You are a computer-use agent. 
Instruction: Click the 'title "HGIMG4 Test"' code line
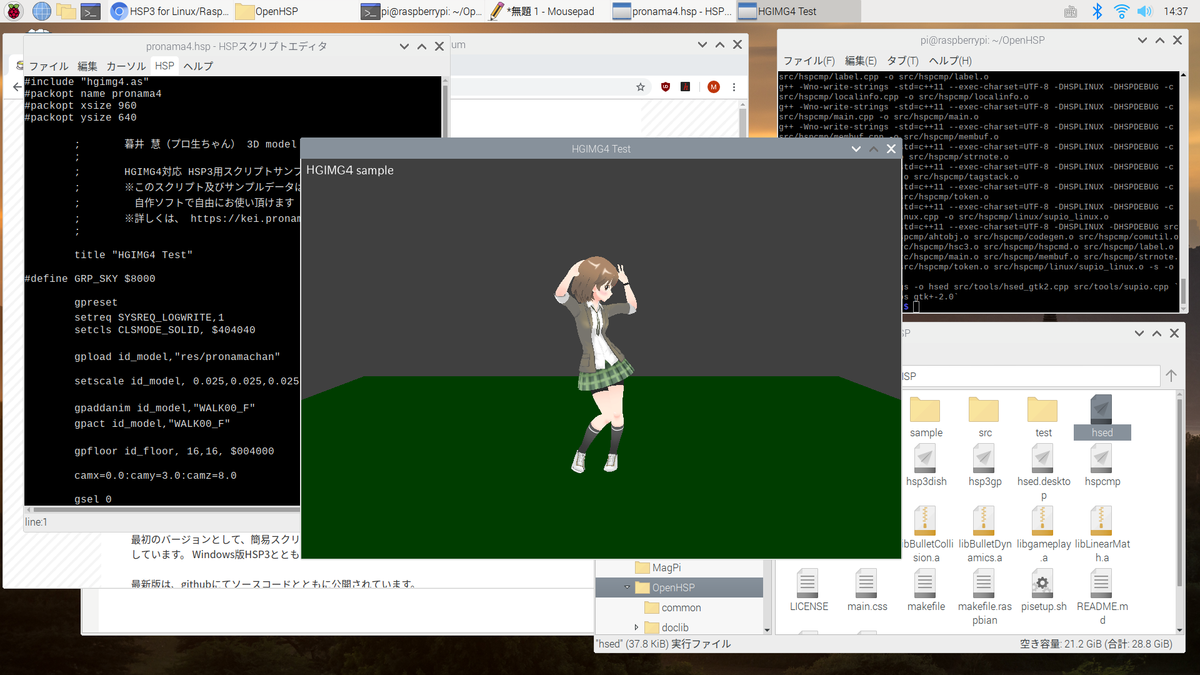pos(133,255)
